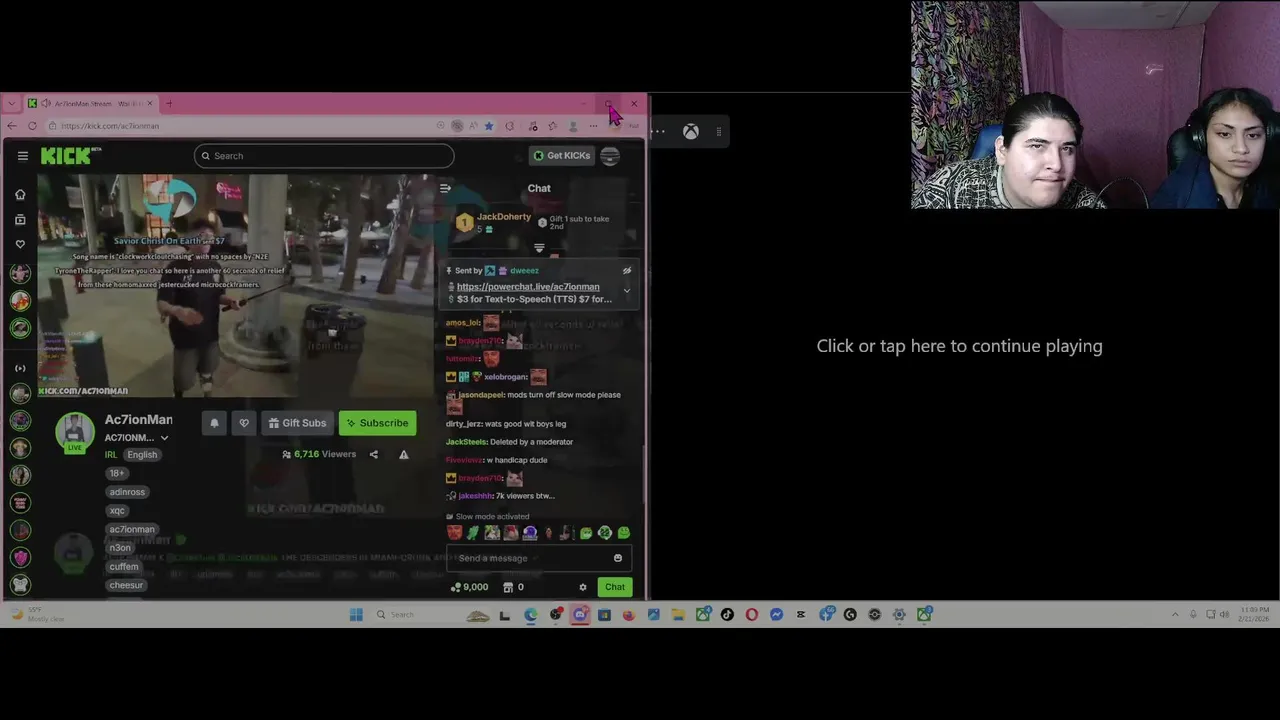Viewport: 1280px width, 720px height.
Task: Open Discord from the taskbar
Action: pyautogui.click(x=580, y=615)
